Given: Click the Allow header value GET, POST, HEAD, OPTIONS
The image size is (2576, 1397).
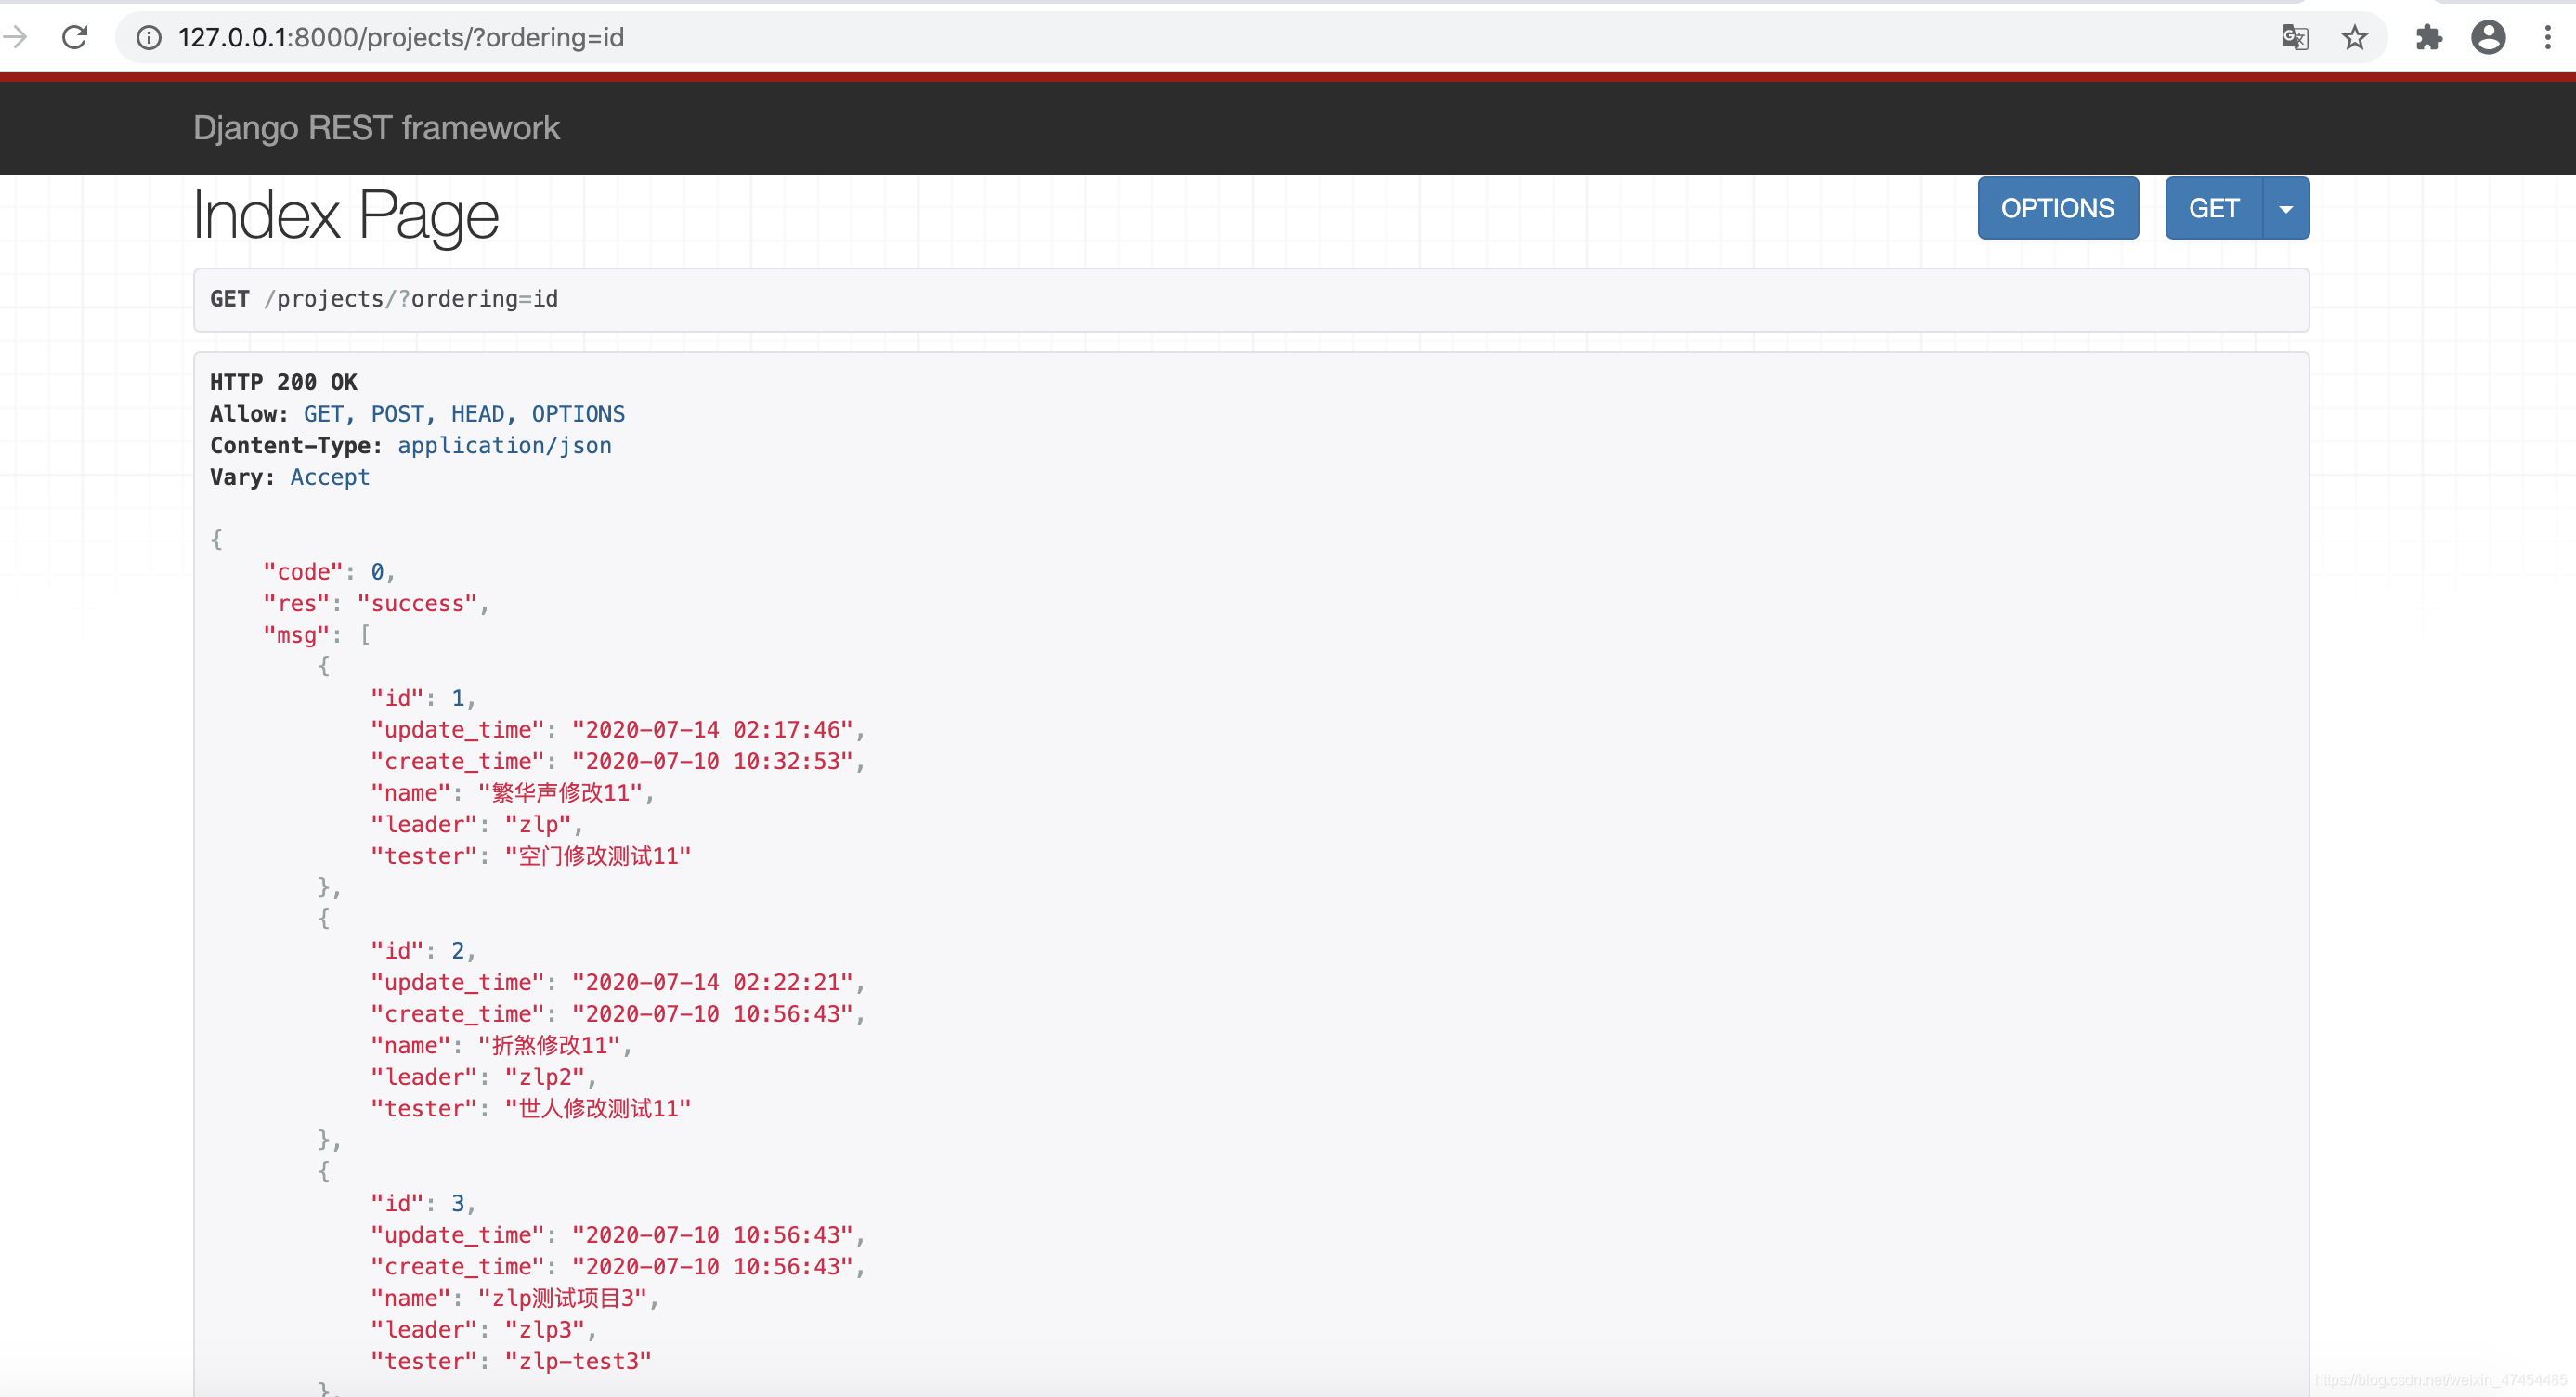Looking at the screenshot, I should [x=464, y=414].
